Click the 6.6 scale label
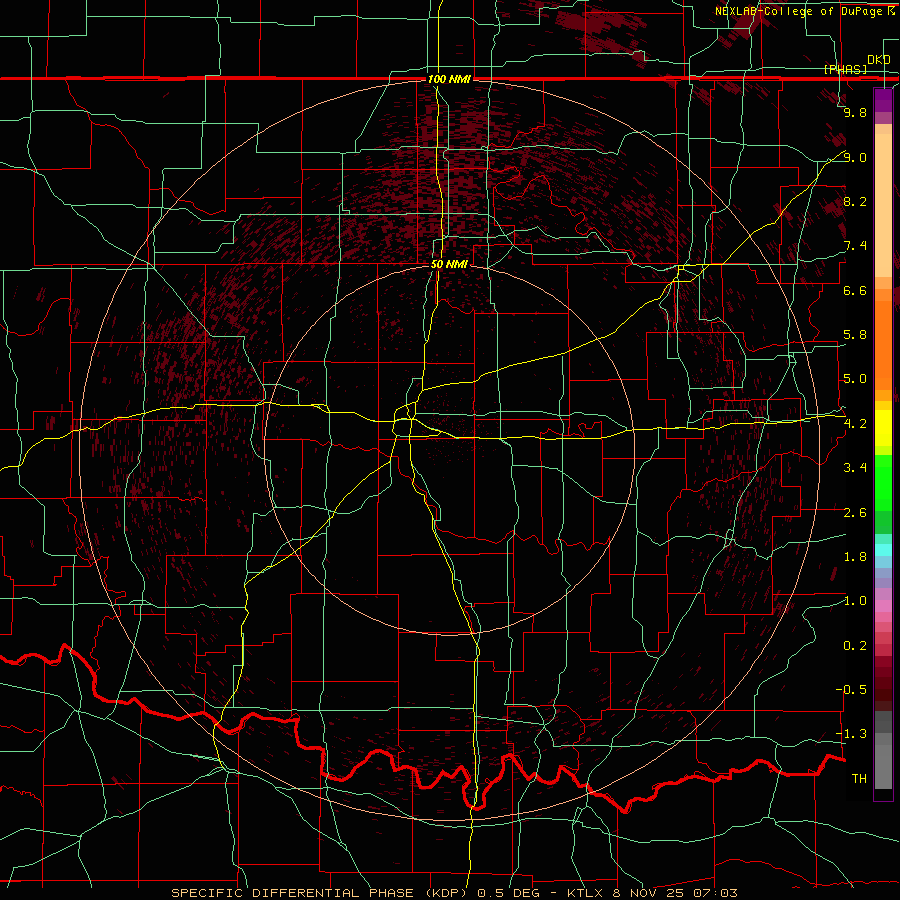 point(855,290)
